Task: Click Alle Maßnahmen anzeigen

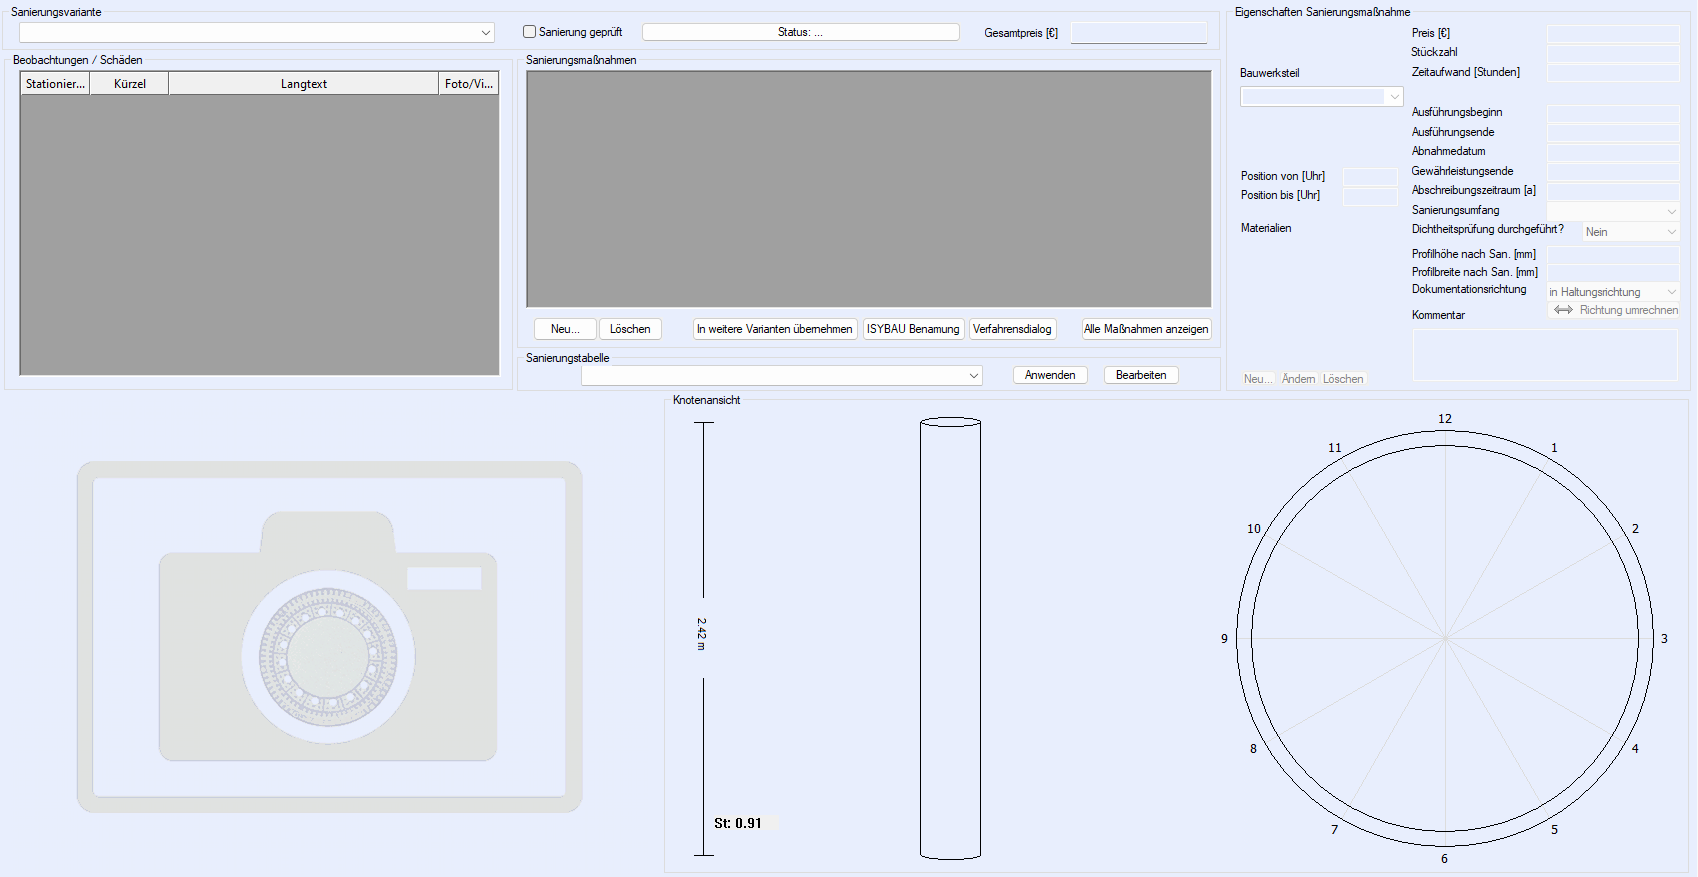Action: 1146,329
